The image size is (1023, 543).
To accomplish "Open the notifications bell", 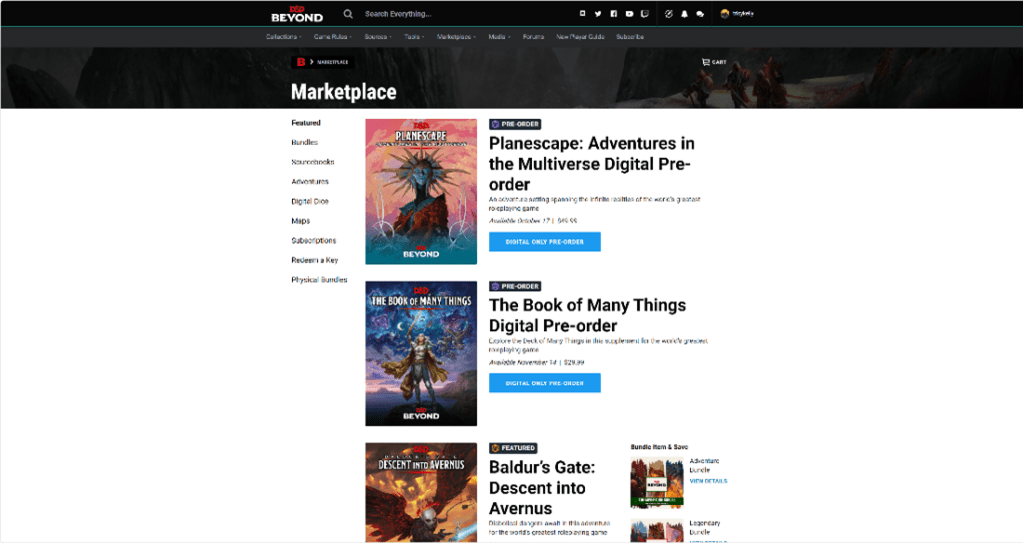I will [x=685, y=14].
